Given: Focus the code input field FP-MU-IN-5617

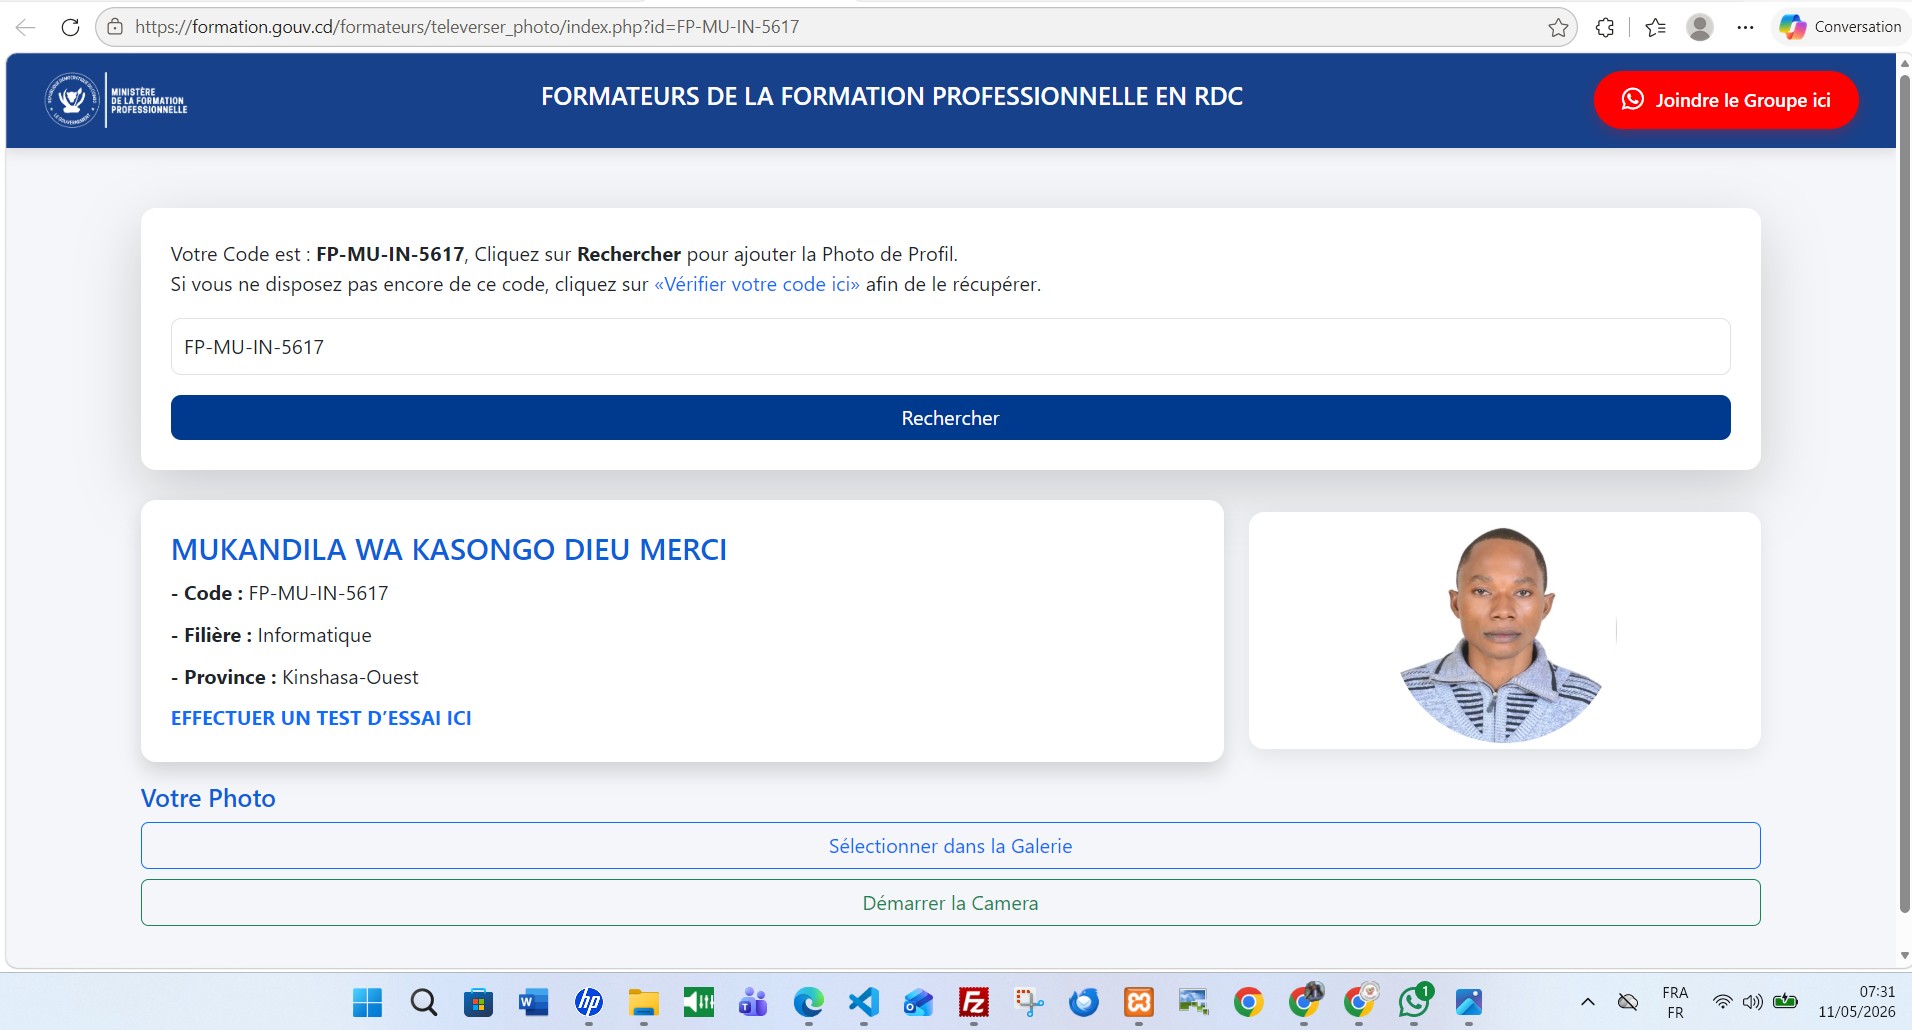Looking at the screenshot, I should pyautogui.click(x=950, y=347).
